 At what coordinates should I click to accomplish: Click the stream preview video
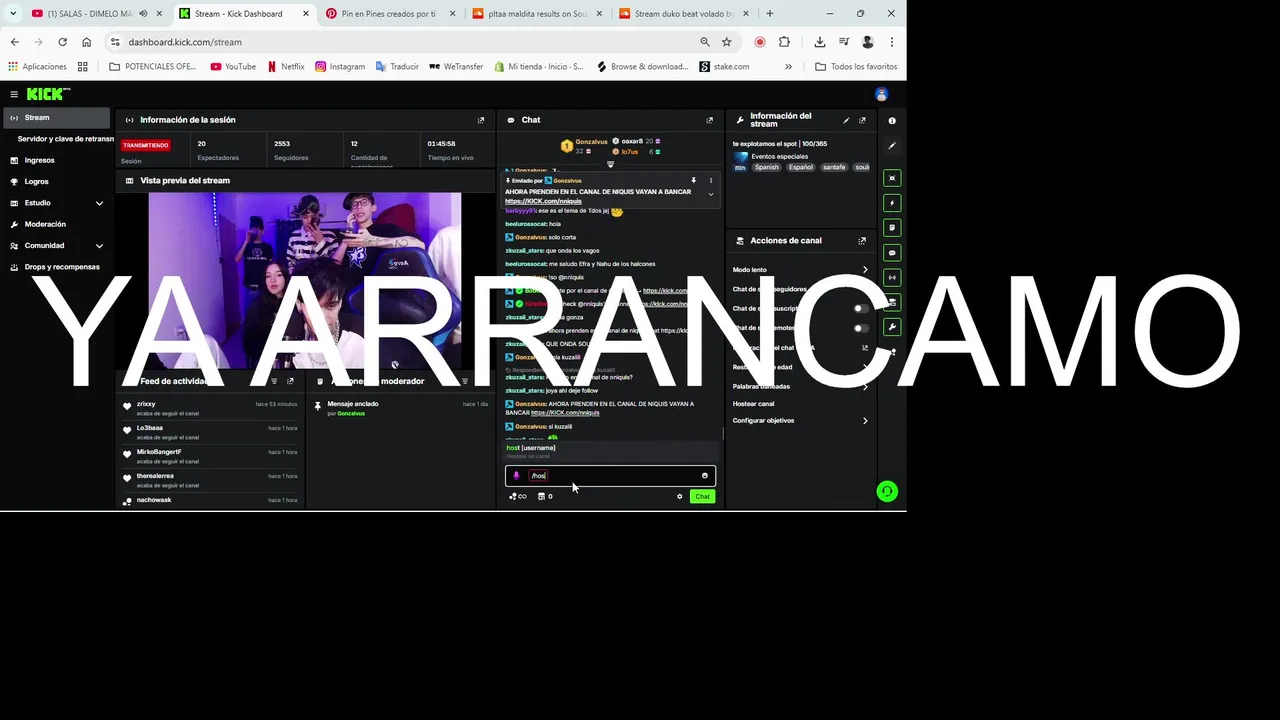pos(305,280)
